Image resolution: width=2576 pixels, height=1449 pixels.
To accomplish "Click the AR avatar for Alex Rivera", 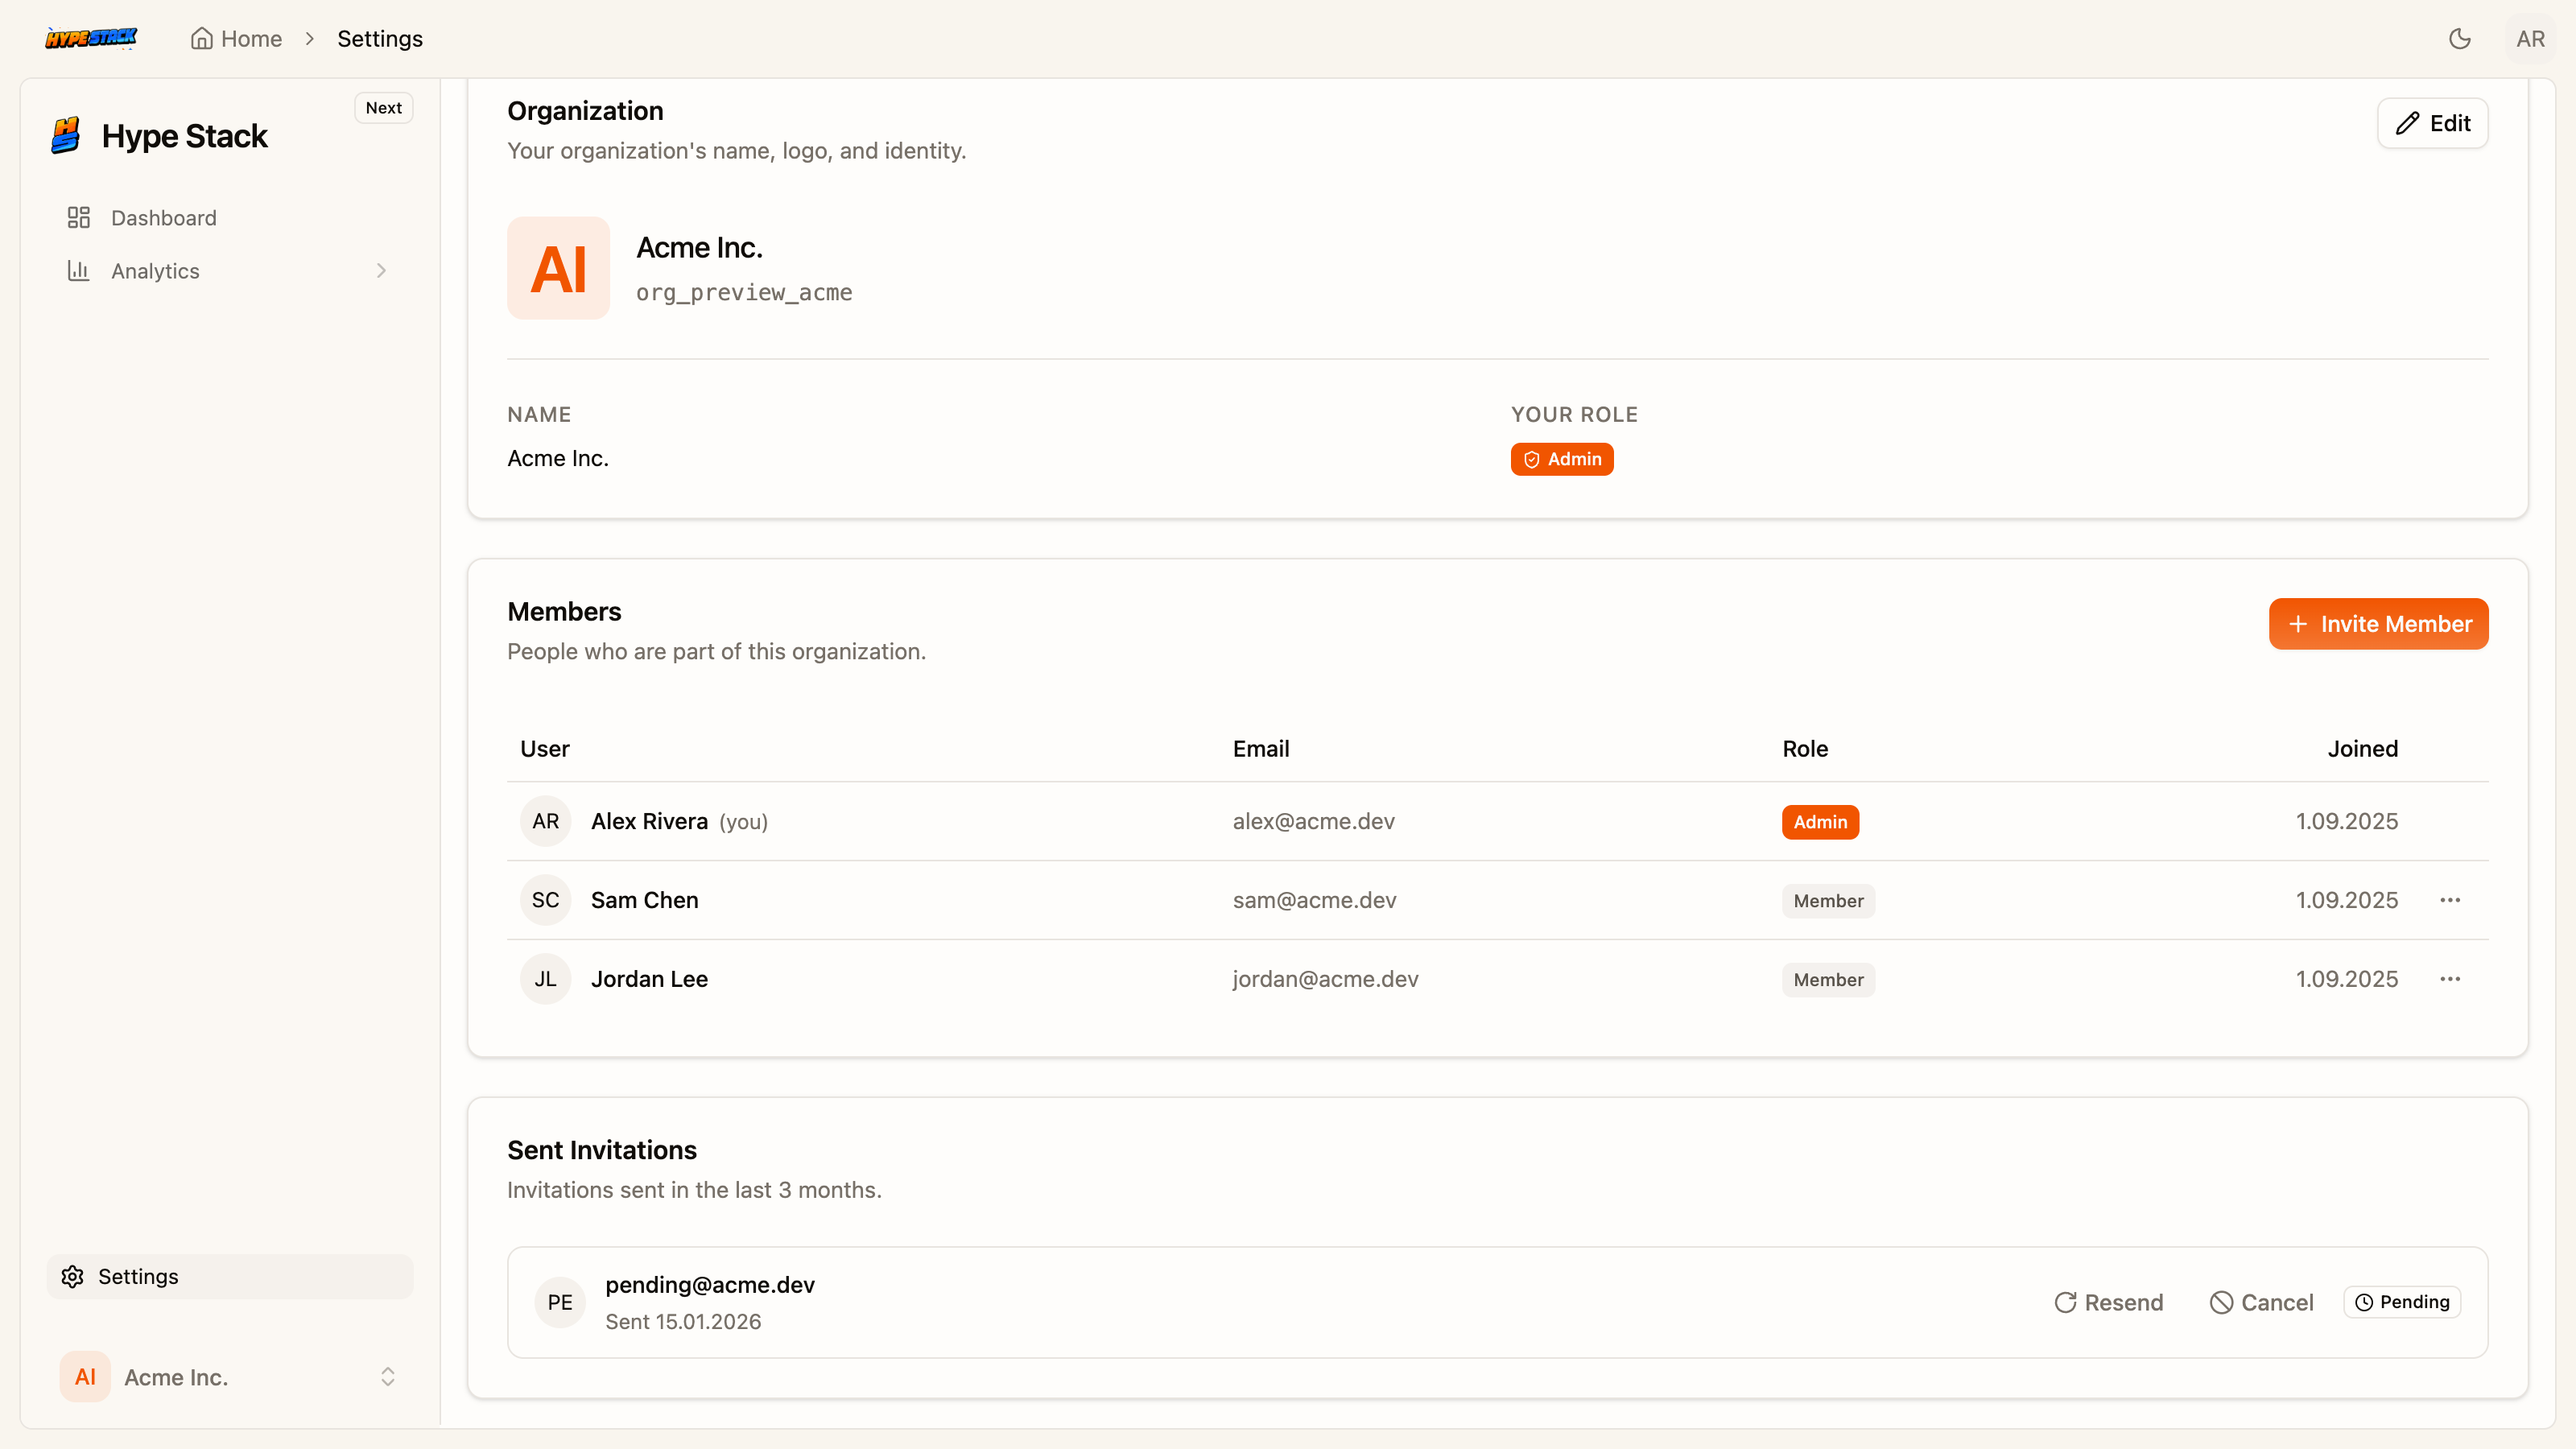I will point(545,821).
